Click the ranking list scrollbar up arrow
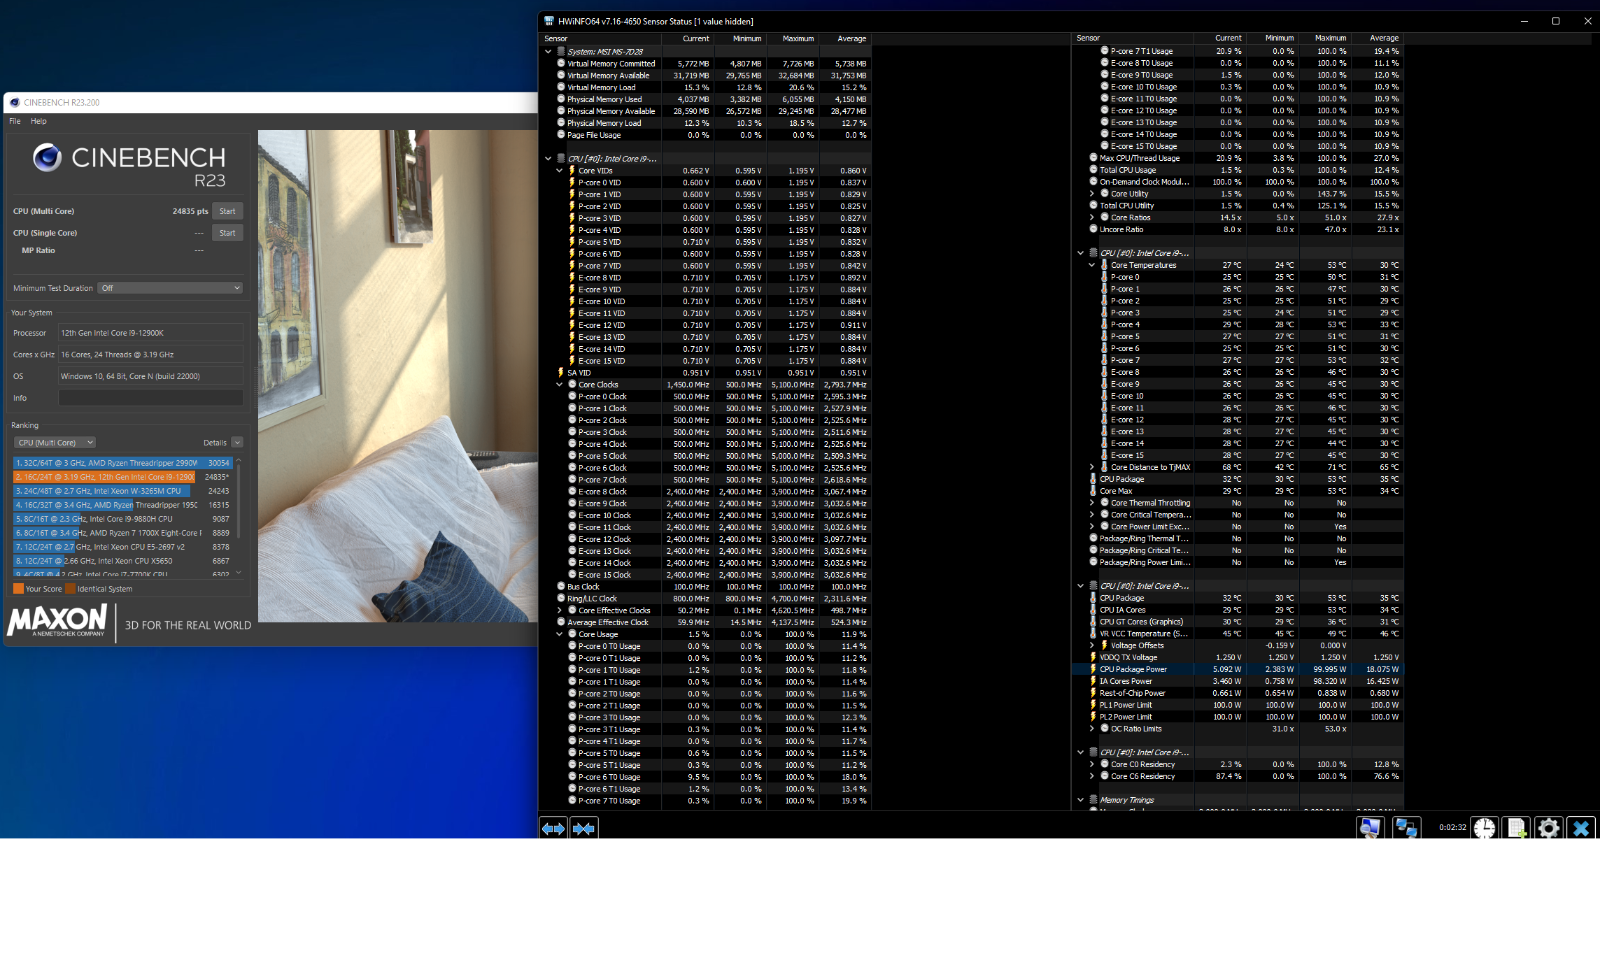Viewport: 1600px width, 965px height. (x=238, y=461)
